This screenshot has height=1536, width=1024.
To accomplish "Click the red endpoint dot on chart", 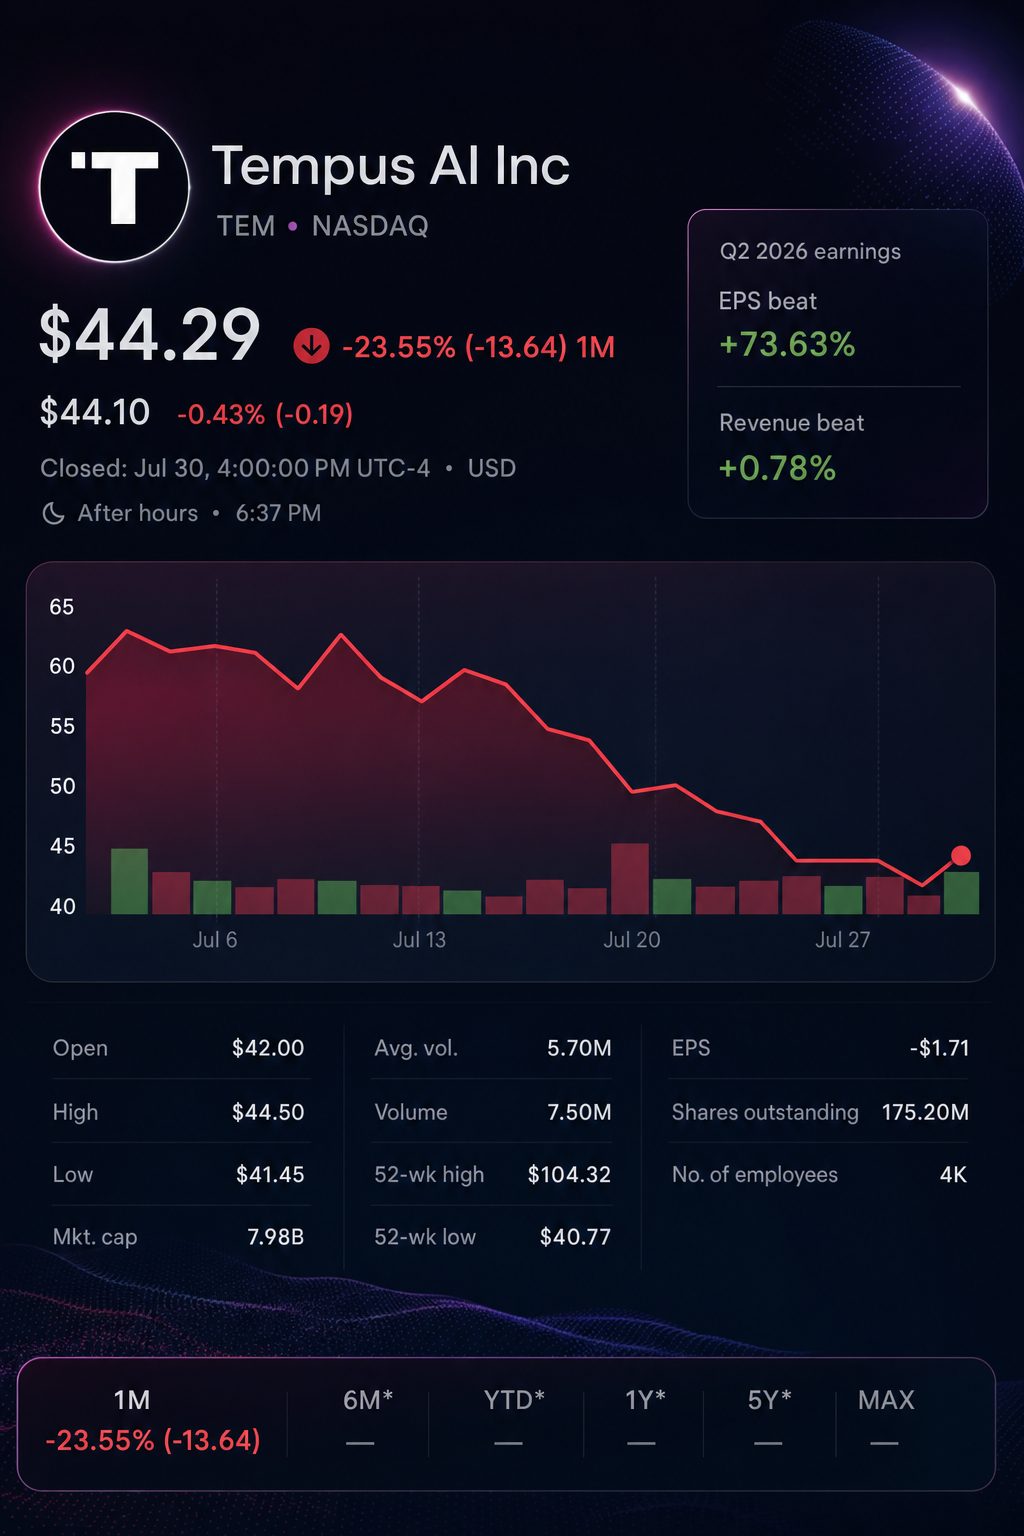I will pos(961,855).
